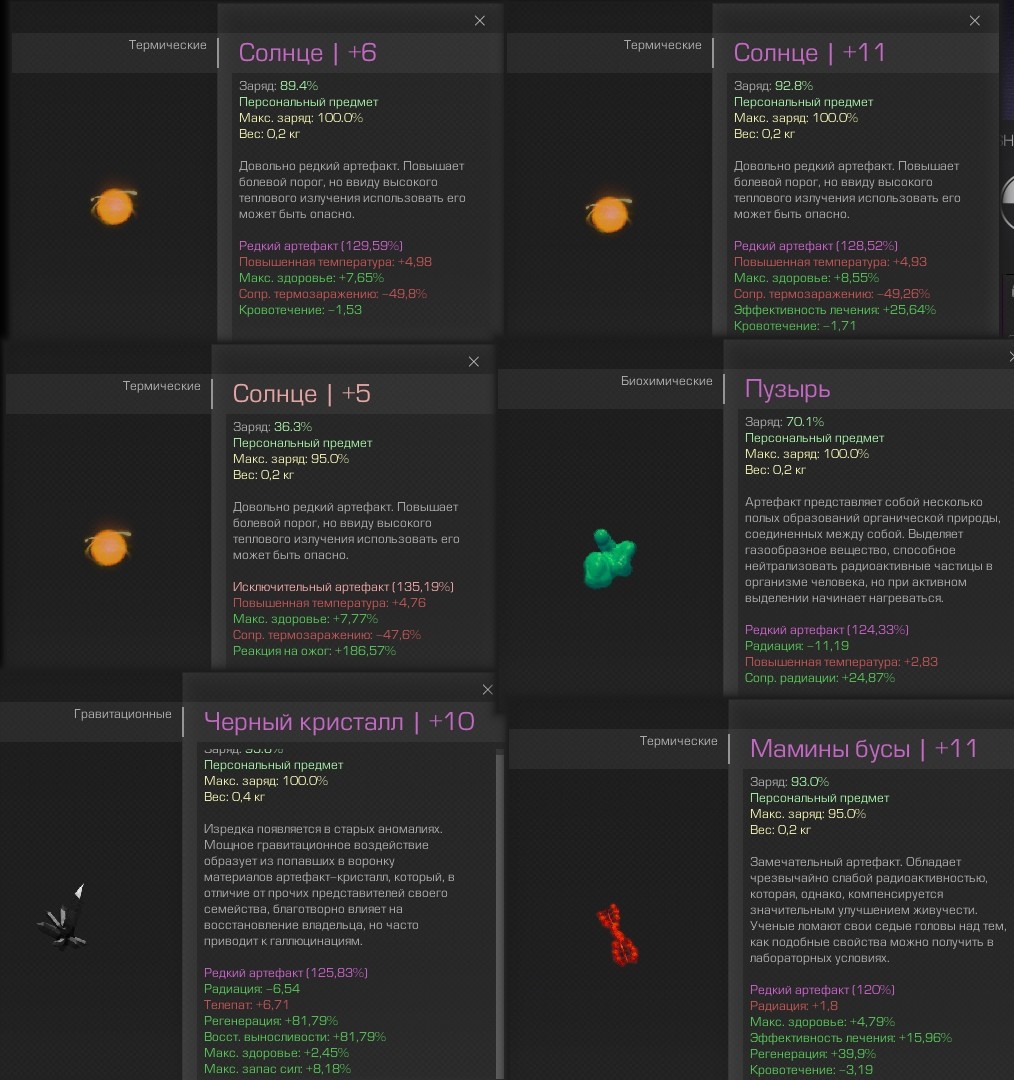
Task: Click "Кровотечение: -3,19"
Action: [811, 1070]
